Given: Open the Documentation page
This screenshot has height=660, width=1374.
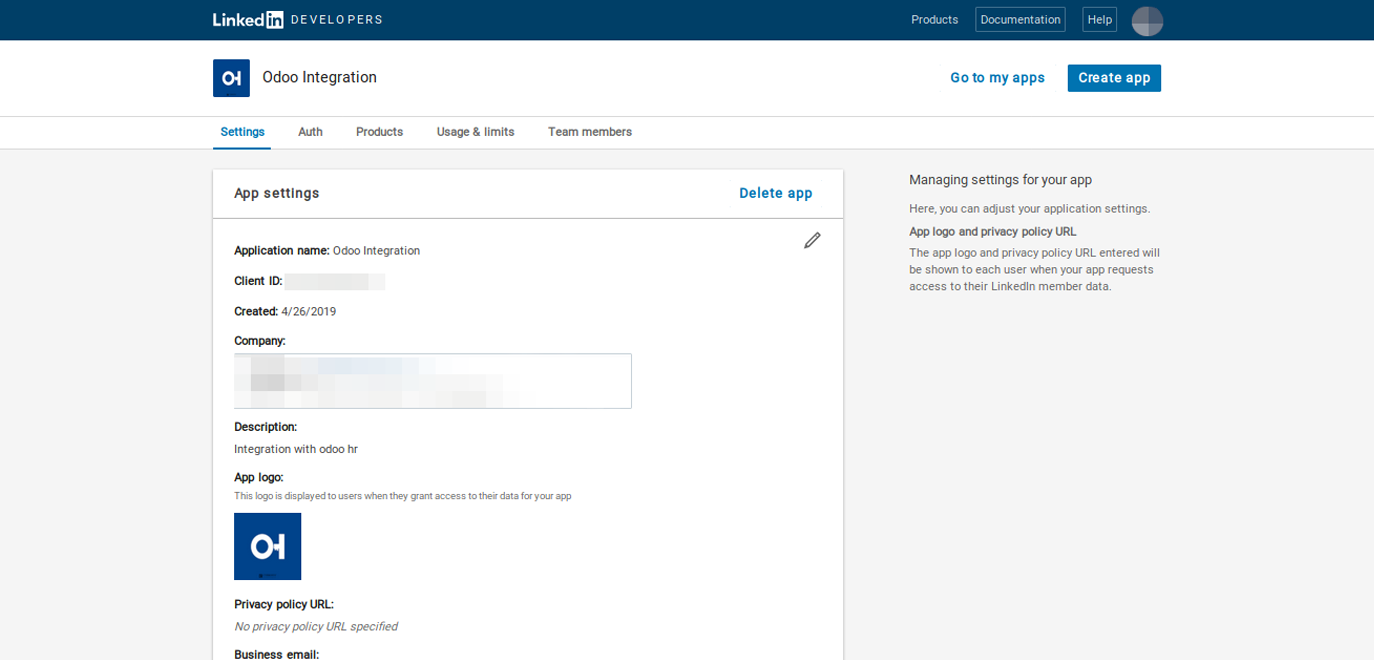Looking at the screenshot, I should [x=1020, y=20].
